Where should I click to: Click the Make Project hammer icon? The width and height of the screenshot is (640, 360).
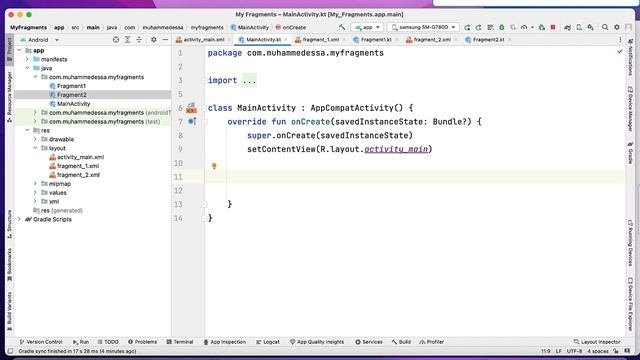click(x=342, y=27)
